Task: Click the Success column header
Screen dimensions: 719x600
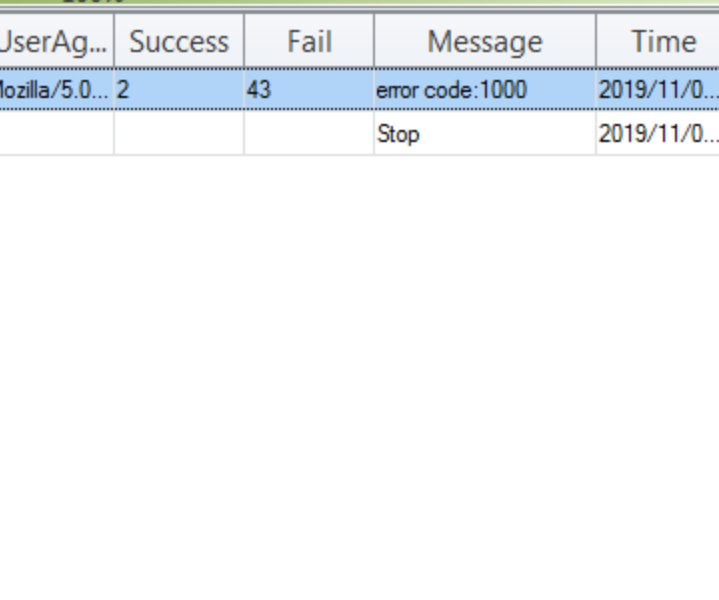Action: (x=179, y=42)
